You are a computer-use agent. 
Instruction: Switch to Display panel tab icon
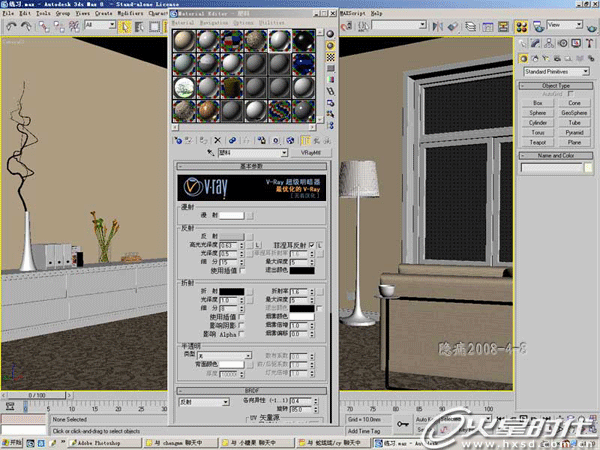[576, 44]
